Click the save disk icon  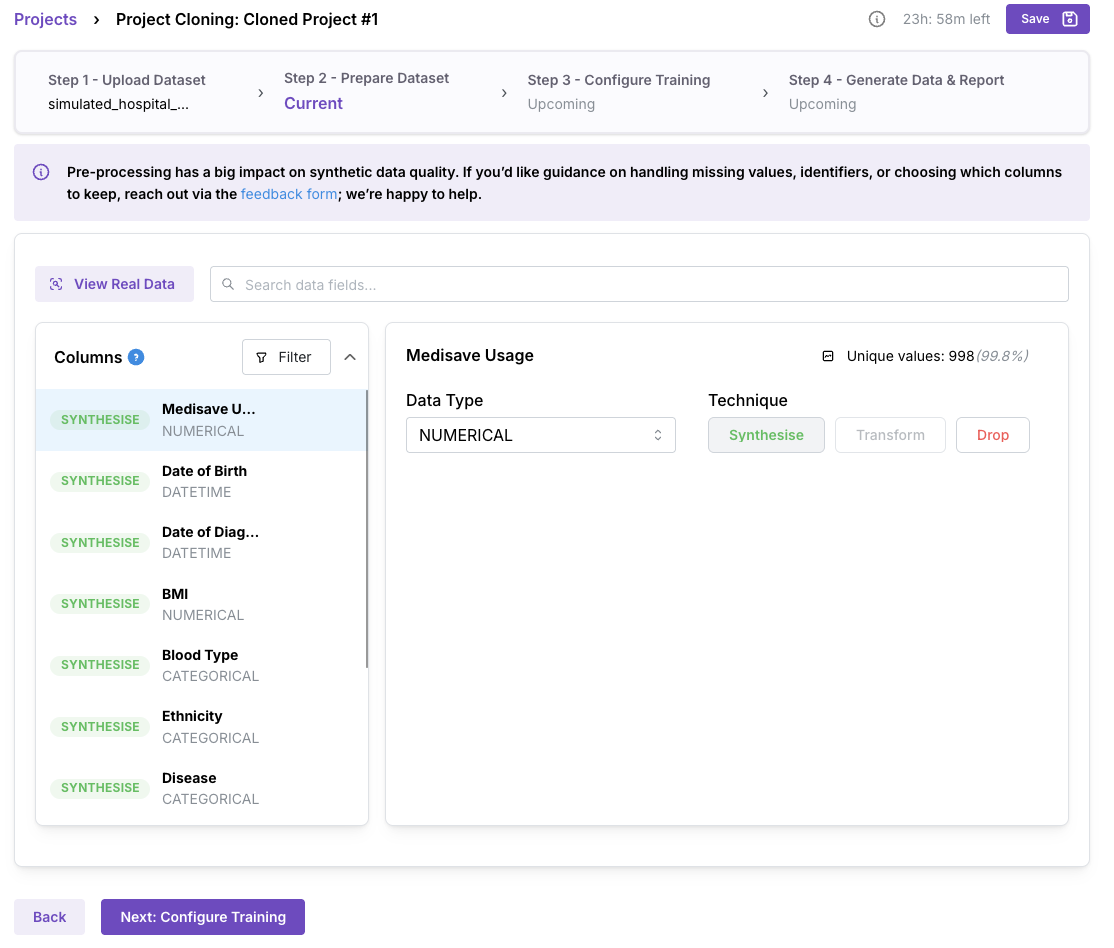click(x=1069, y=19)
